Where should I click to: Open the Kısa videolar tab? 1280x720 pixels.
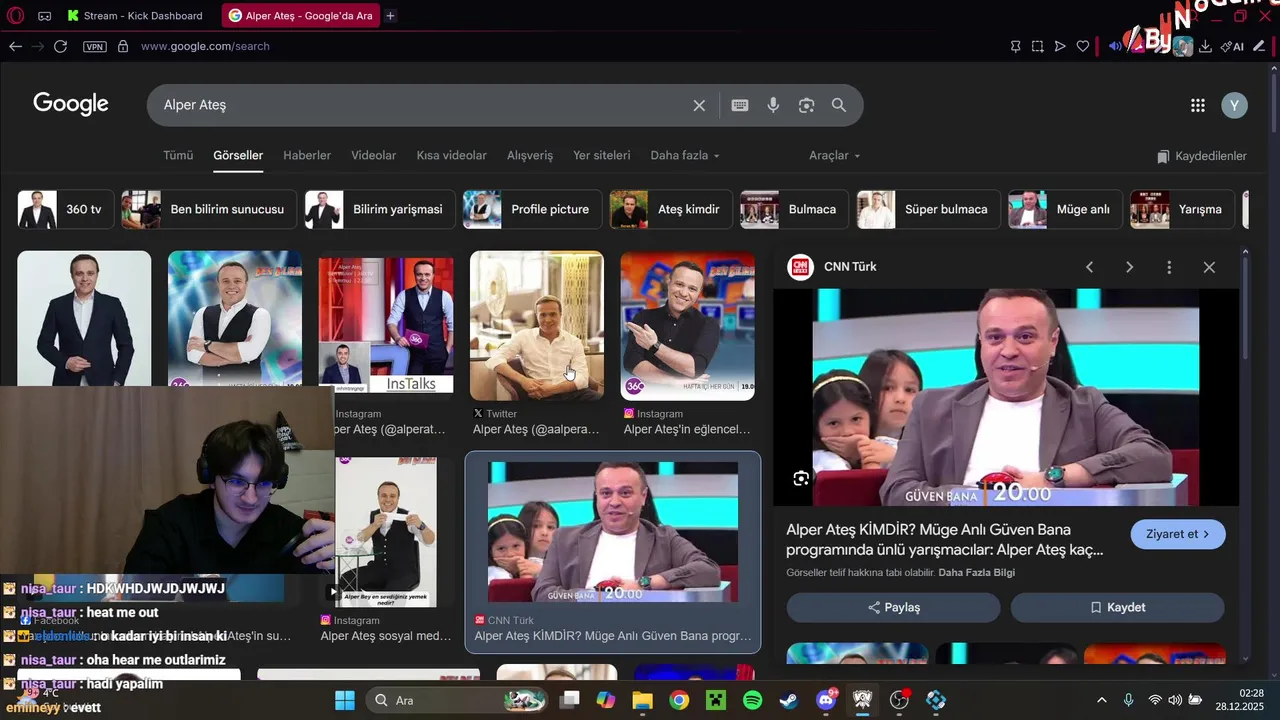pyautogui.click(x=452, y=155)
